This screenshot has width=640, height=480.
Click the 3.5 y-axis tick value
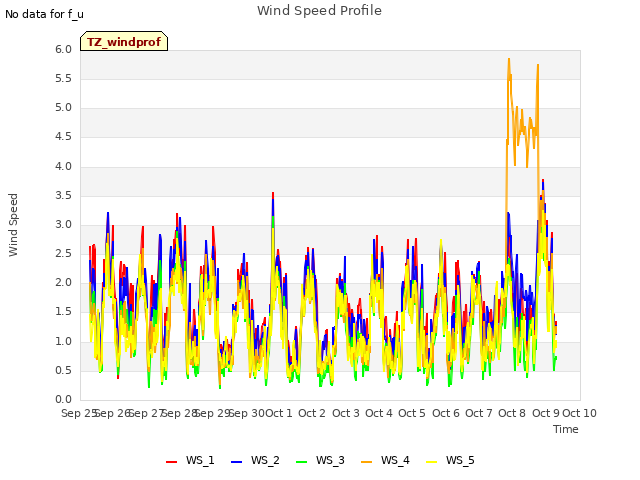(x=63, y=196)
